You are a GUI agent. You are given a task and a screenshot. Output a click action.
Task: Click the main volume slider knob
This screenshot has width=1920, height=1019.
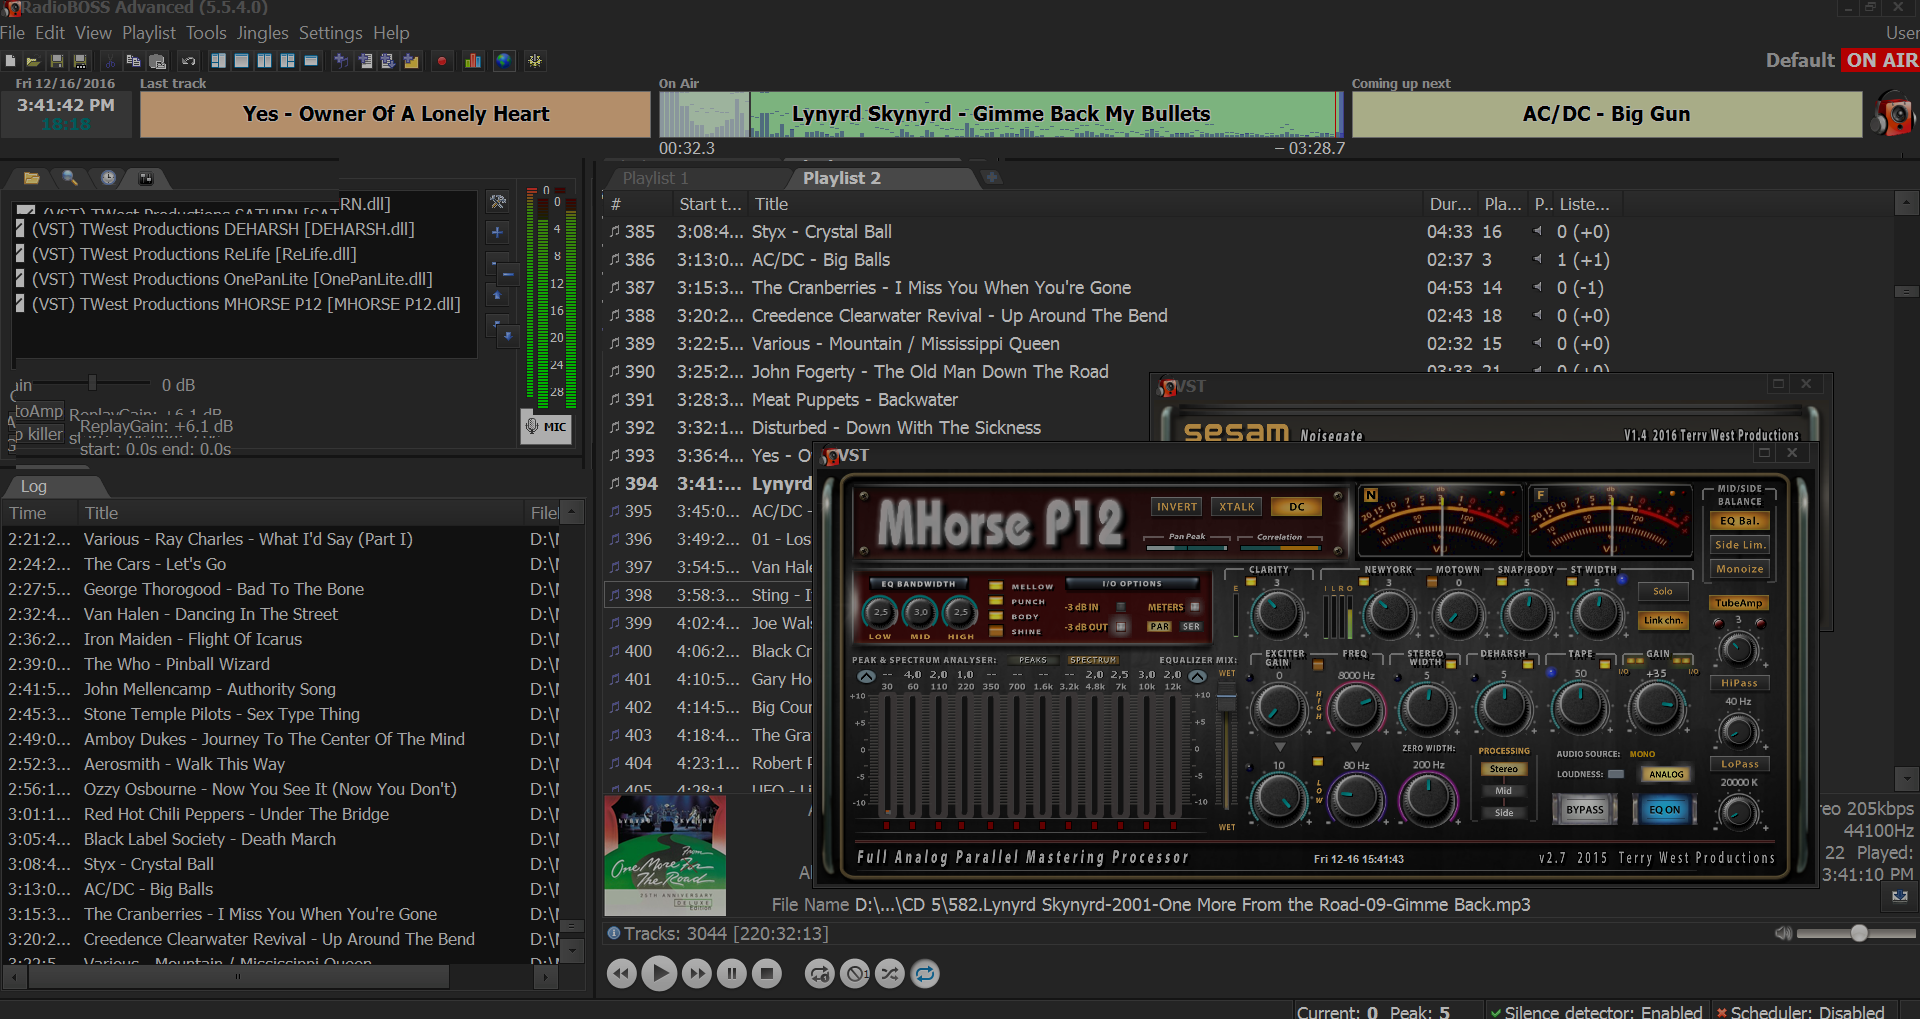(x=1859, y=933)
